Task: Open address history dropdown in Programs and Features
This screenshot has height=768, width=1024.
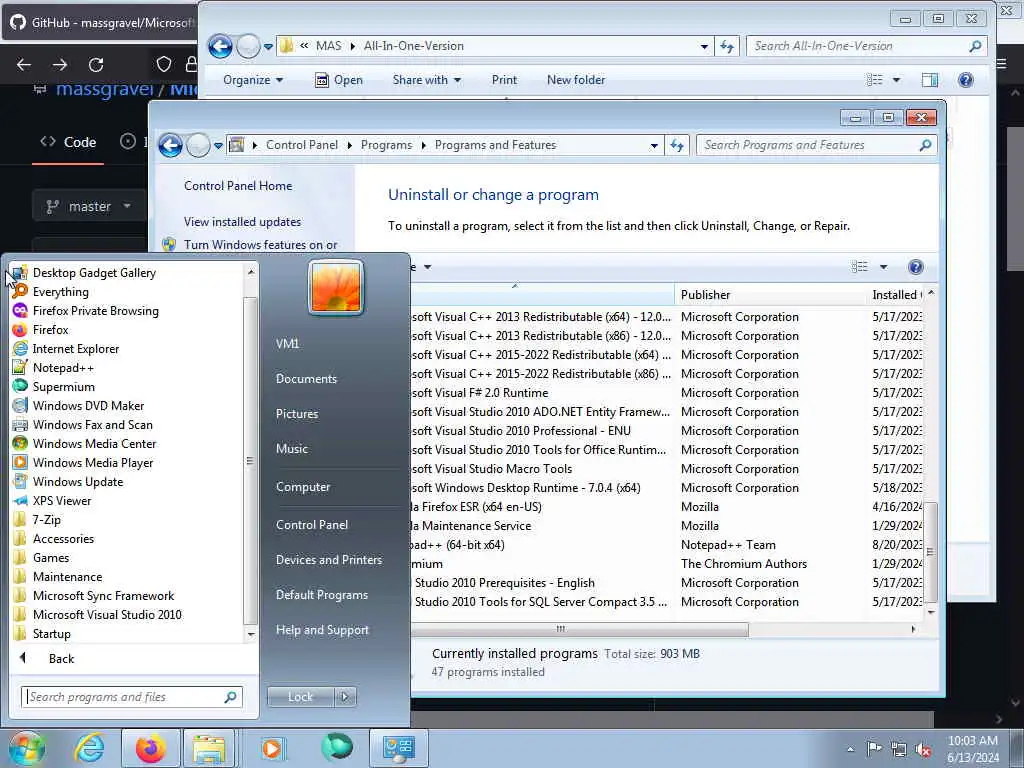Action: coord(654,146)
